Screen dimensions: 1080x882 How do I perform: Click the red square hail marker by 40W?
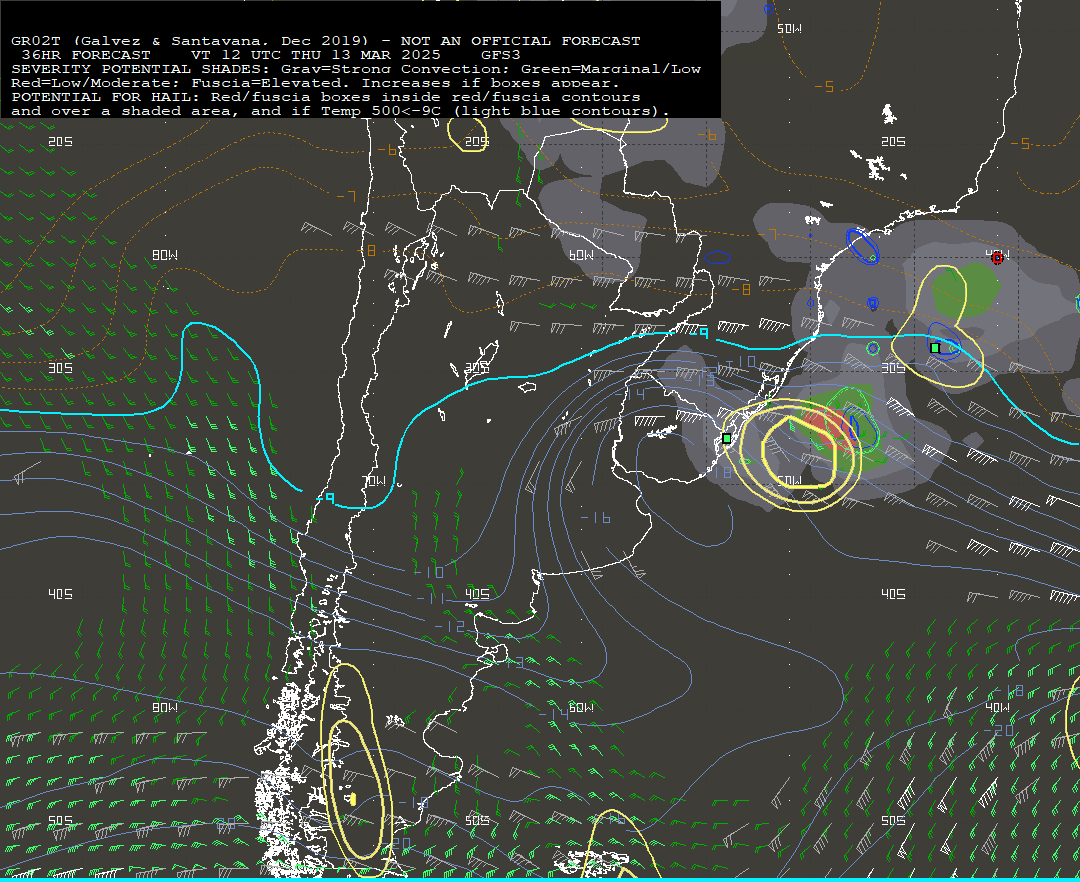pyautogui.click(x=997, y=258)
